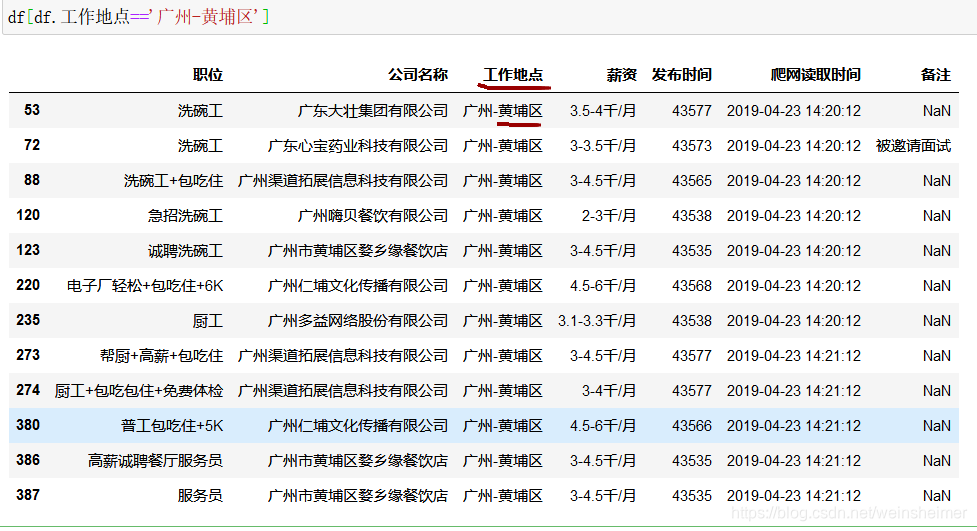Select the 备注 column header
The image size is (977, 531).
click(x=936, y=75)
